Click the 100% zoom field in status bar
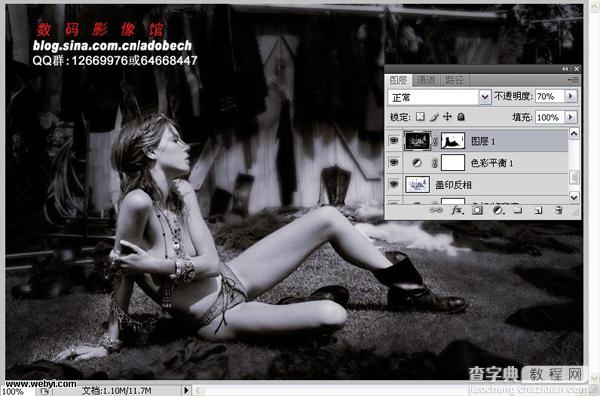This screenshot has height=396, width=600. (17, 391)
